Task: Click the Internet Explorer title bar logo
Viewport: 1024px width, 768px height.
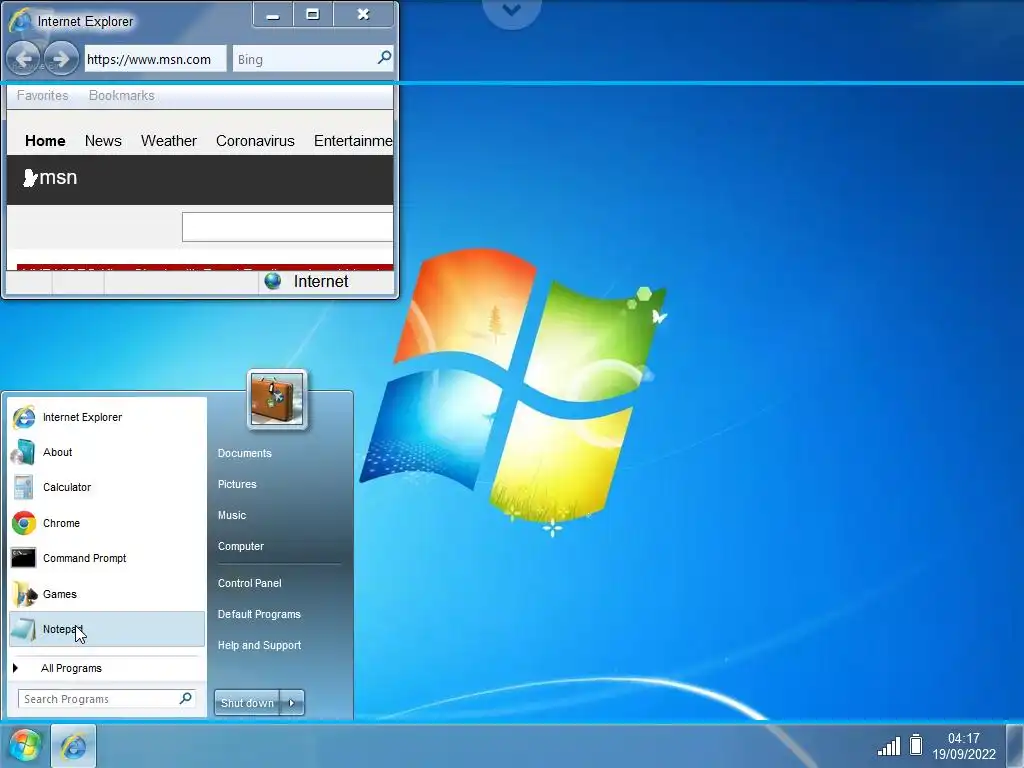Action: coord(20,20)
